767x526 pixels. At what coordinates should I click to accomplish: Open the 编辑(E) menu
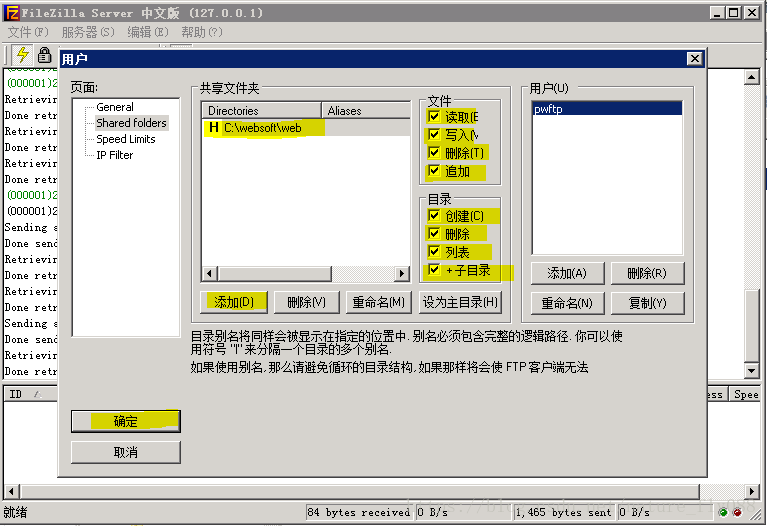[148, 32]
